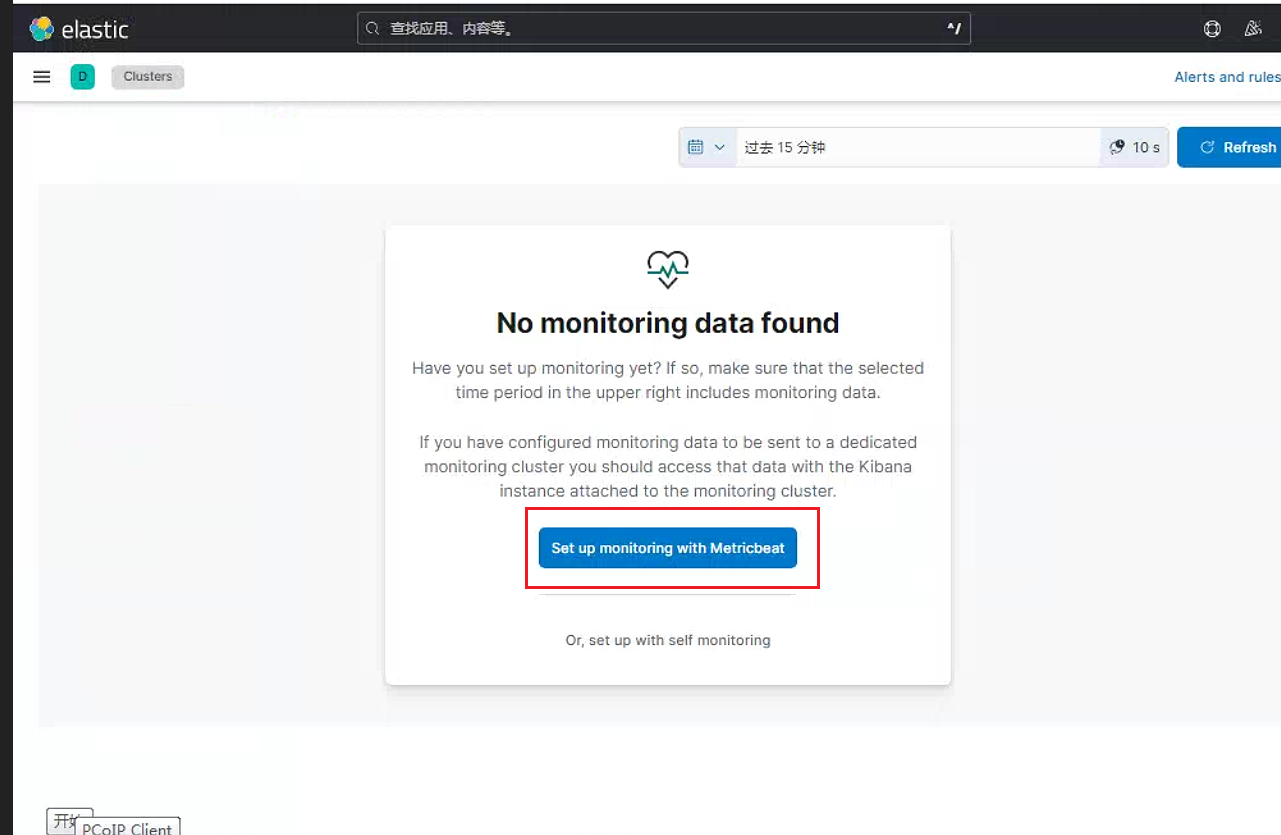Screen dimensions: 1281x835
Task: Open the help menu icon
Action: pyautogui.click(x=1212, y=29)
